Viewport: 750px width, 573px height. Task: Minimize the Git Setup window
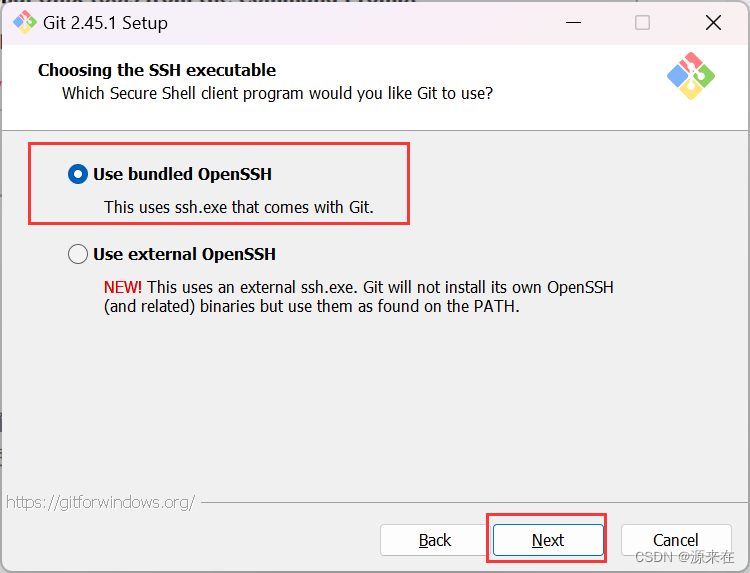pyautogui.click(x=573, y=22)
